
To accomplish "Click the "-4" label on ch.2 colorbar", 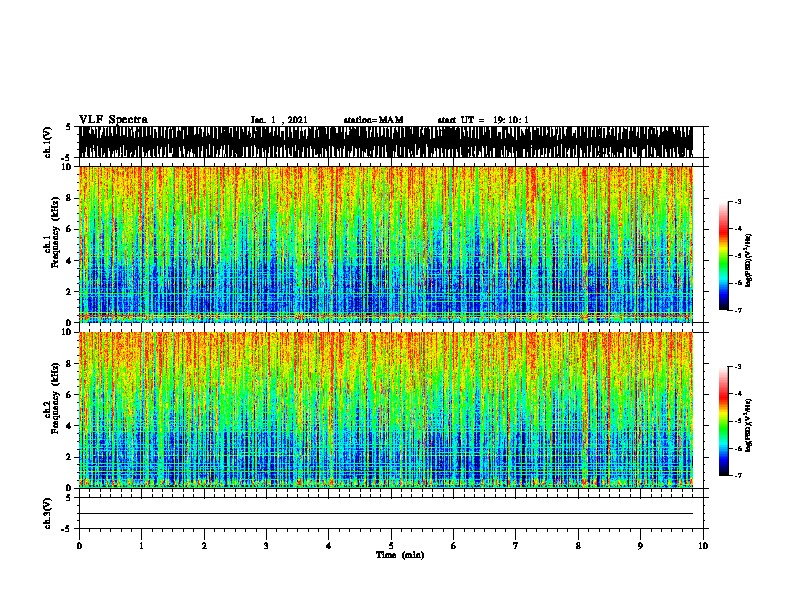I will [738, 394].
